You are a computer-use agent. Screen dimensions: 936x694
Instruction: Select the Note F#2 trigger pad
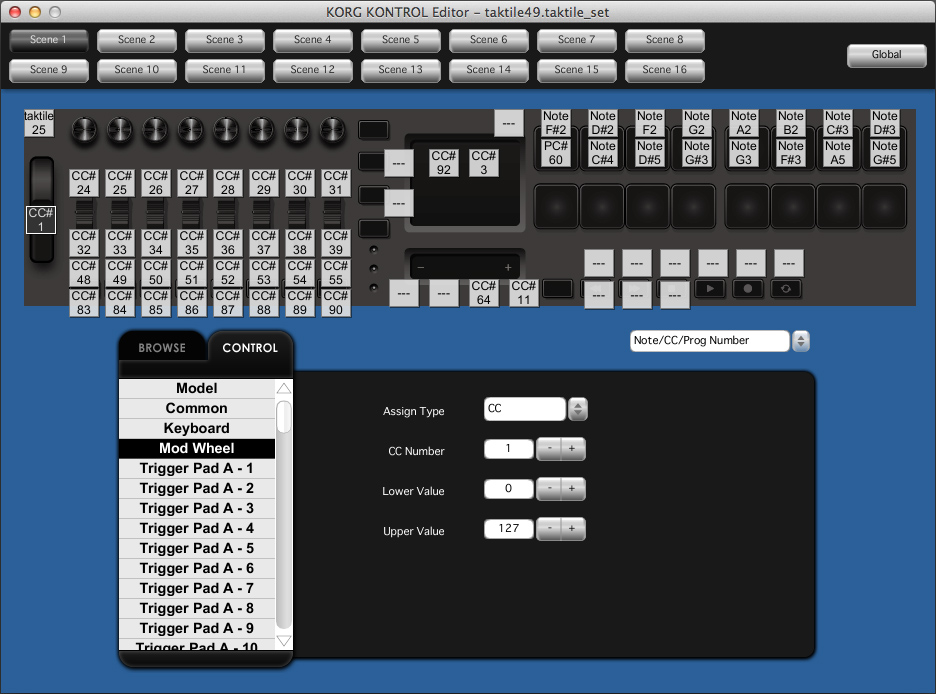point(556,123)
